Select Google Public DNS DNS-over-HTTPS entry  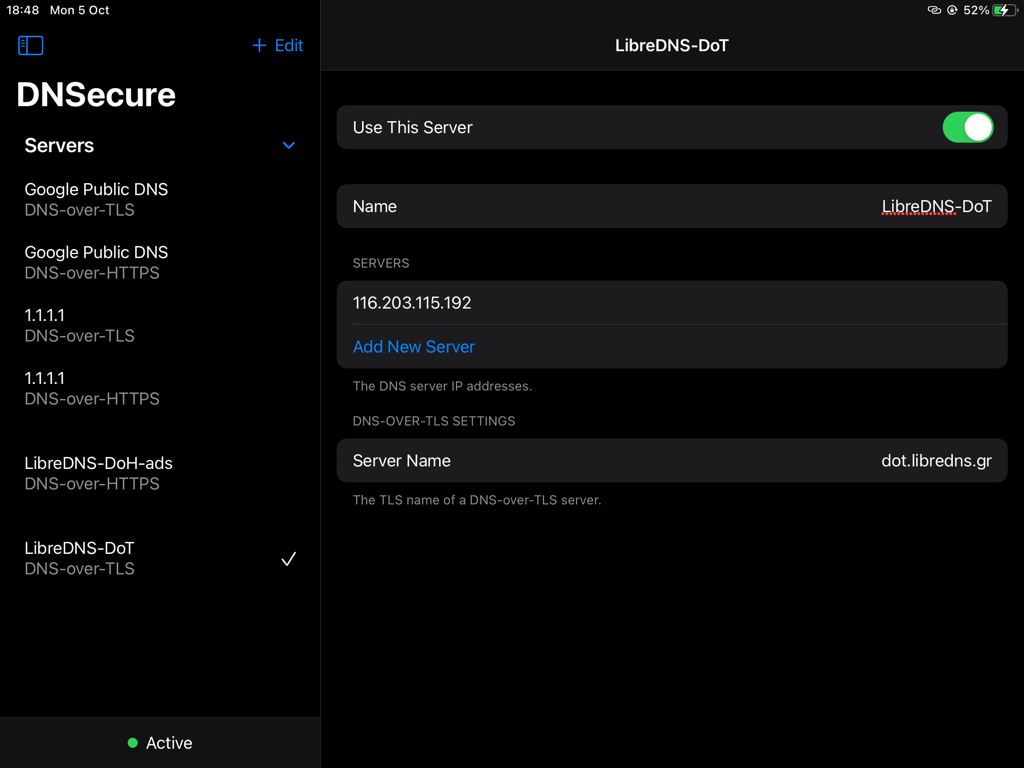click(96, 262)
